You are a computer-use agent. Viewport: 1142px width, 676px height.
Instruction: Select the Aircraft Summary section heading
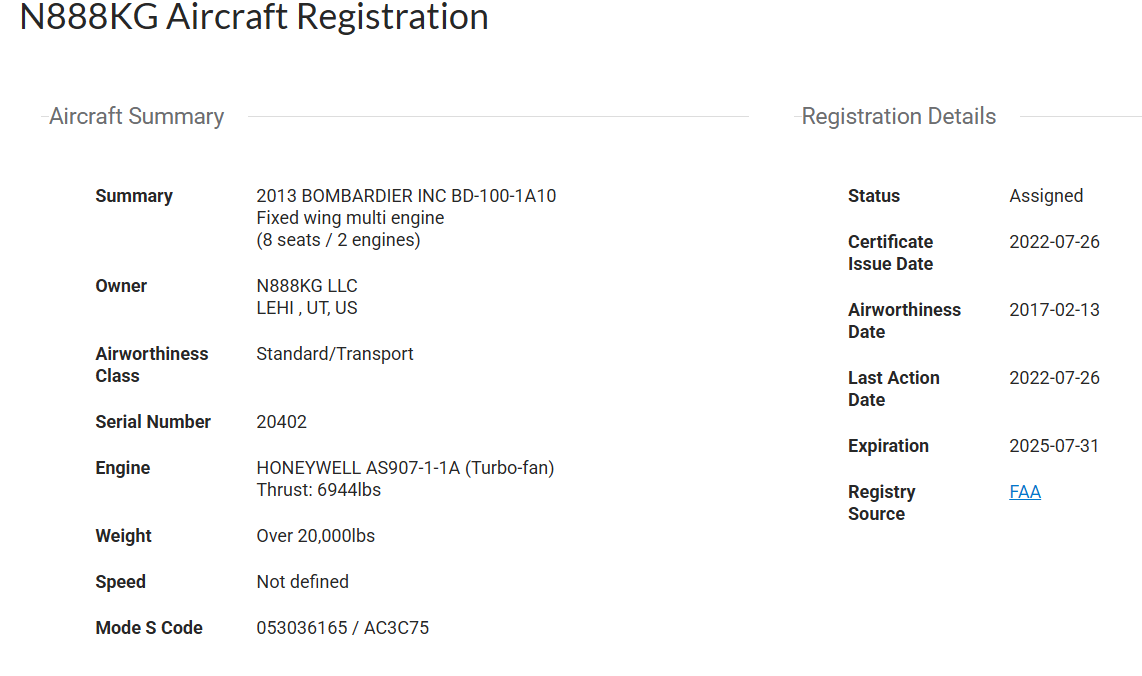coord(137,117)
